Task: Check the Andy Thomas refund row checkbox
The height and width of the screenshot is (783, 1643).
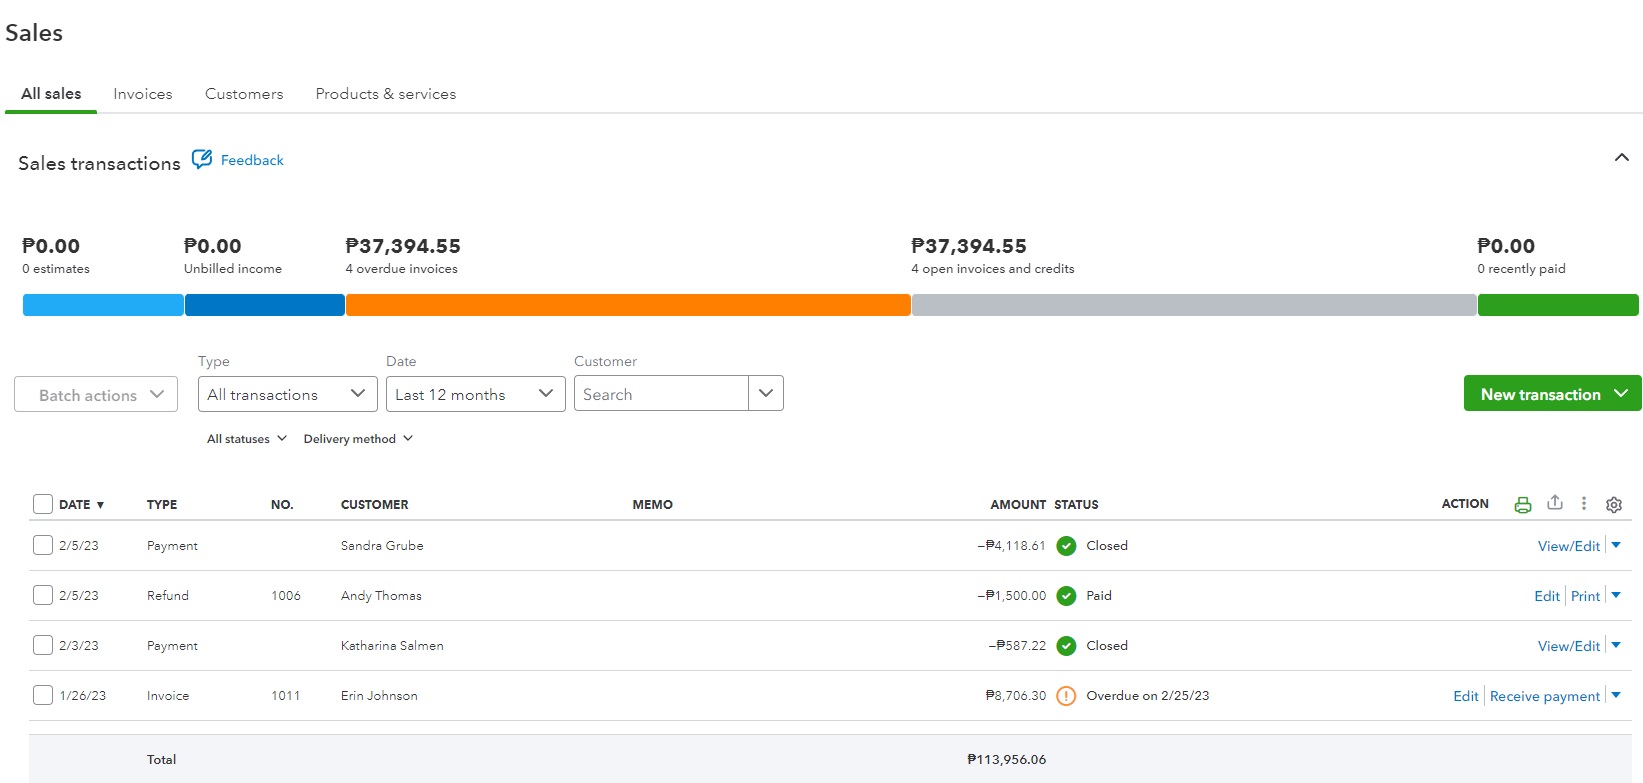Action: [43, 595]
